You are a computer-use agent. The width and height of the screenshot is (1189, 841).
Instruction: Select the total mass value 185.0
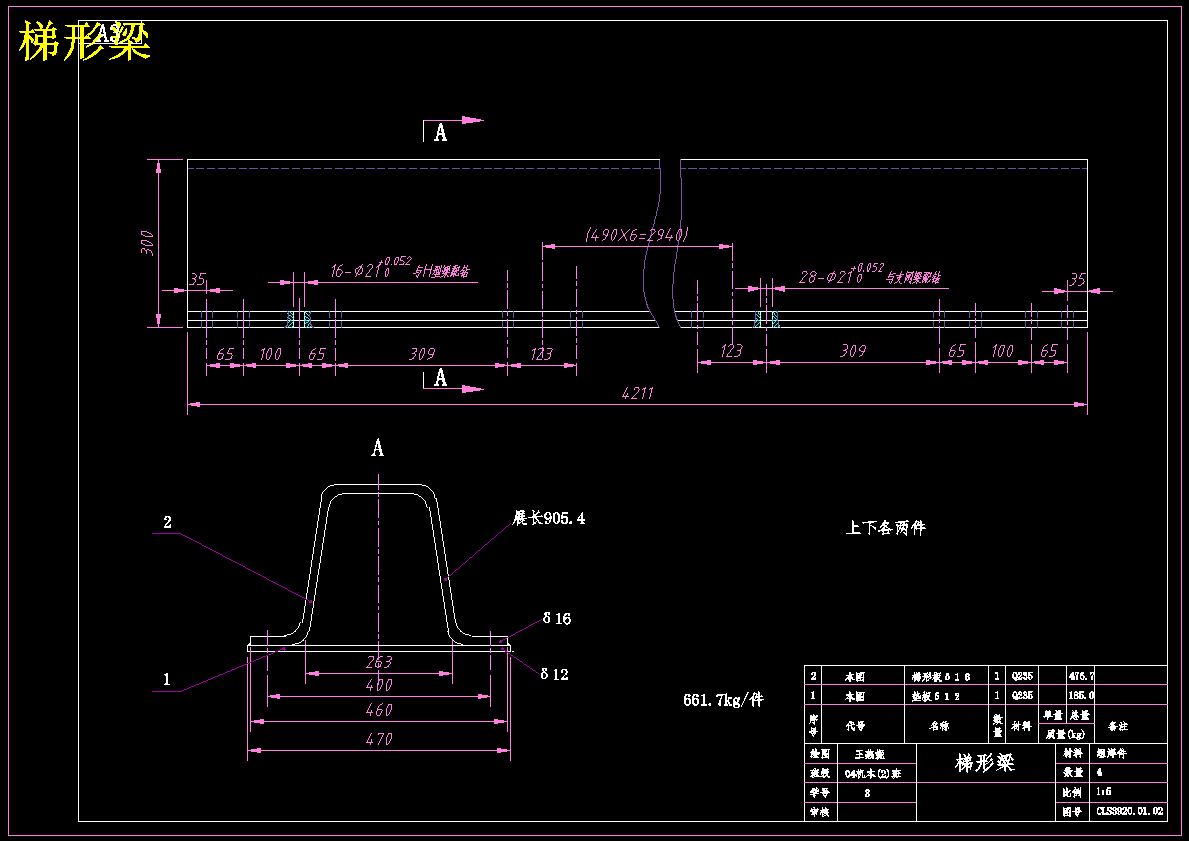(x=1081, y=695)
